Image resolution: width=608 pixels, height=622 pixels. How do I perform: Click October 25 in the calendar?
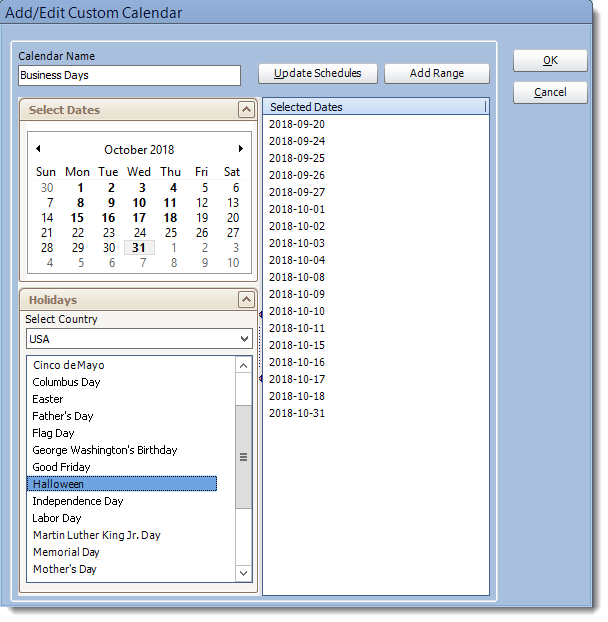pos(171,233)
